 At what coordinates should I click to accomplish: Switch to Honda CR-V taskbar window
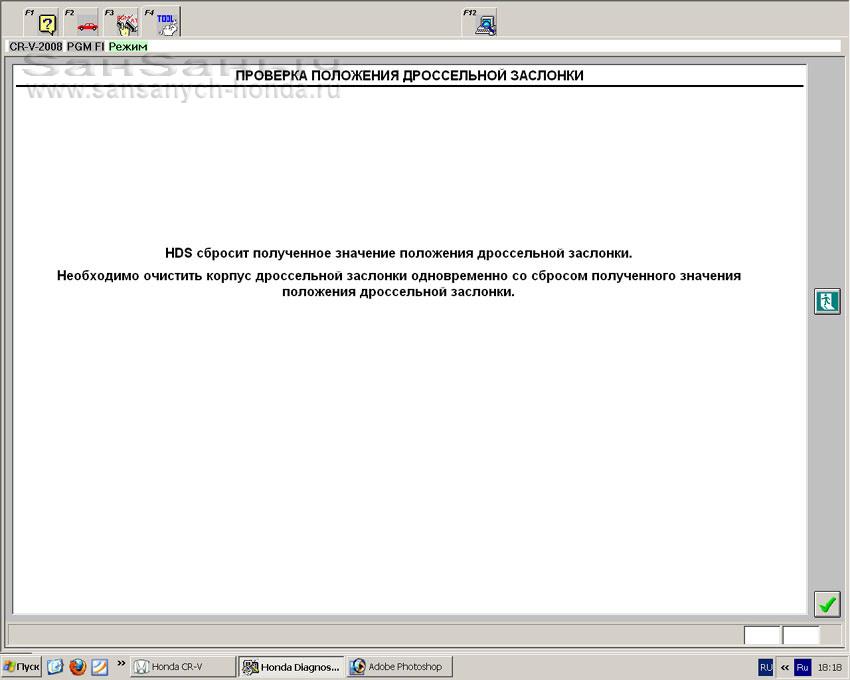coord(183,667)
